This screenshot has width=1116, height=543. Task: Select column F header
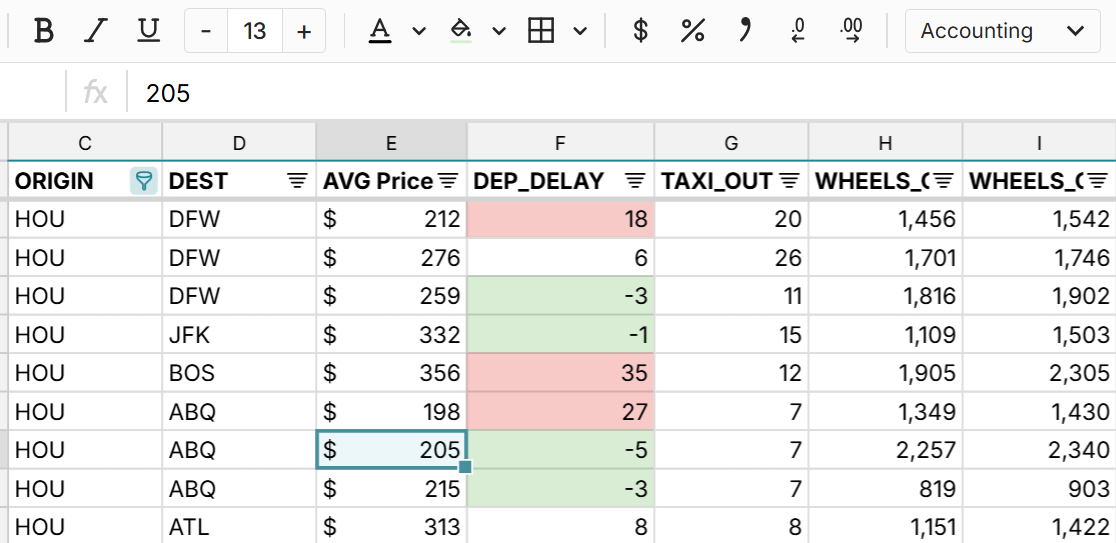560,143
